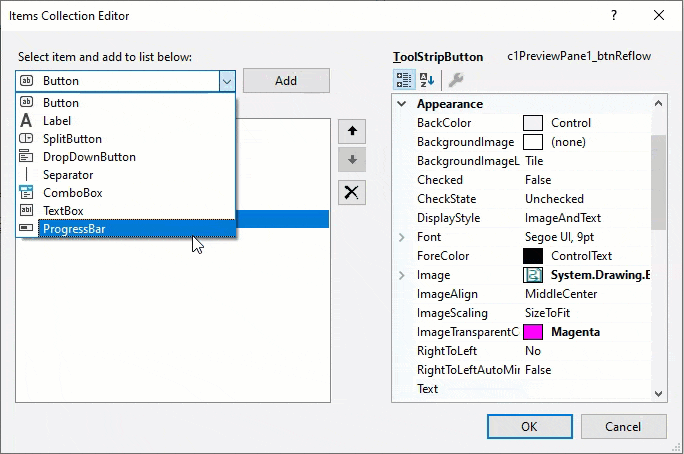Click the Property Pages wrench icon
The width and height of the screenshot is (684, 454).
[455, 81]
